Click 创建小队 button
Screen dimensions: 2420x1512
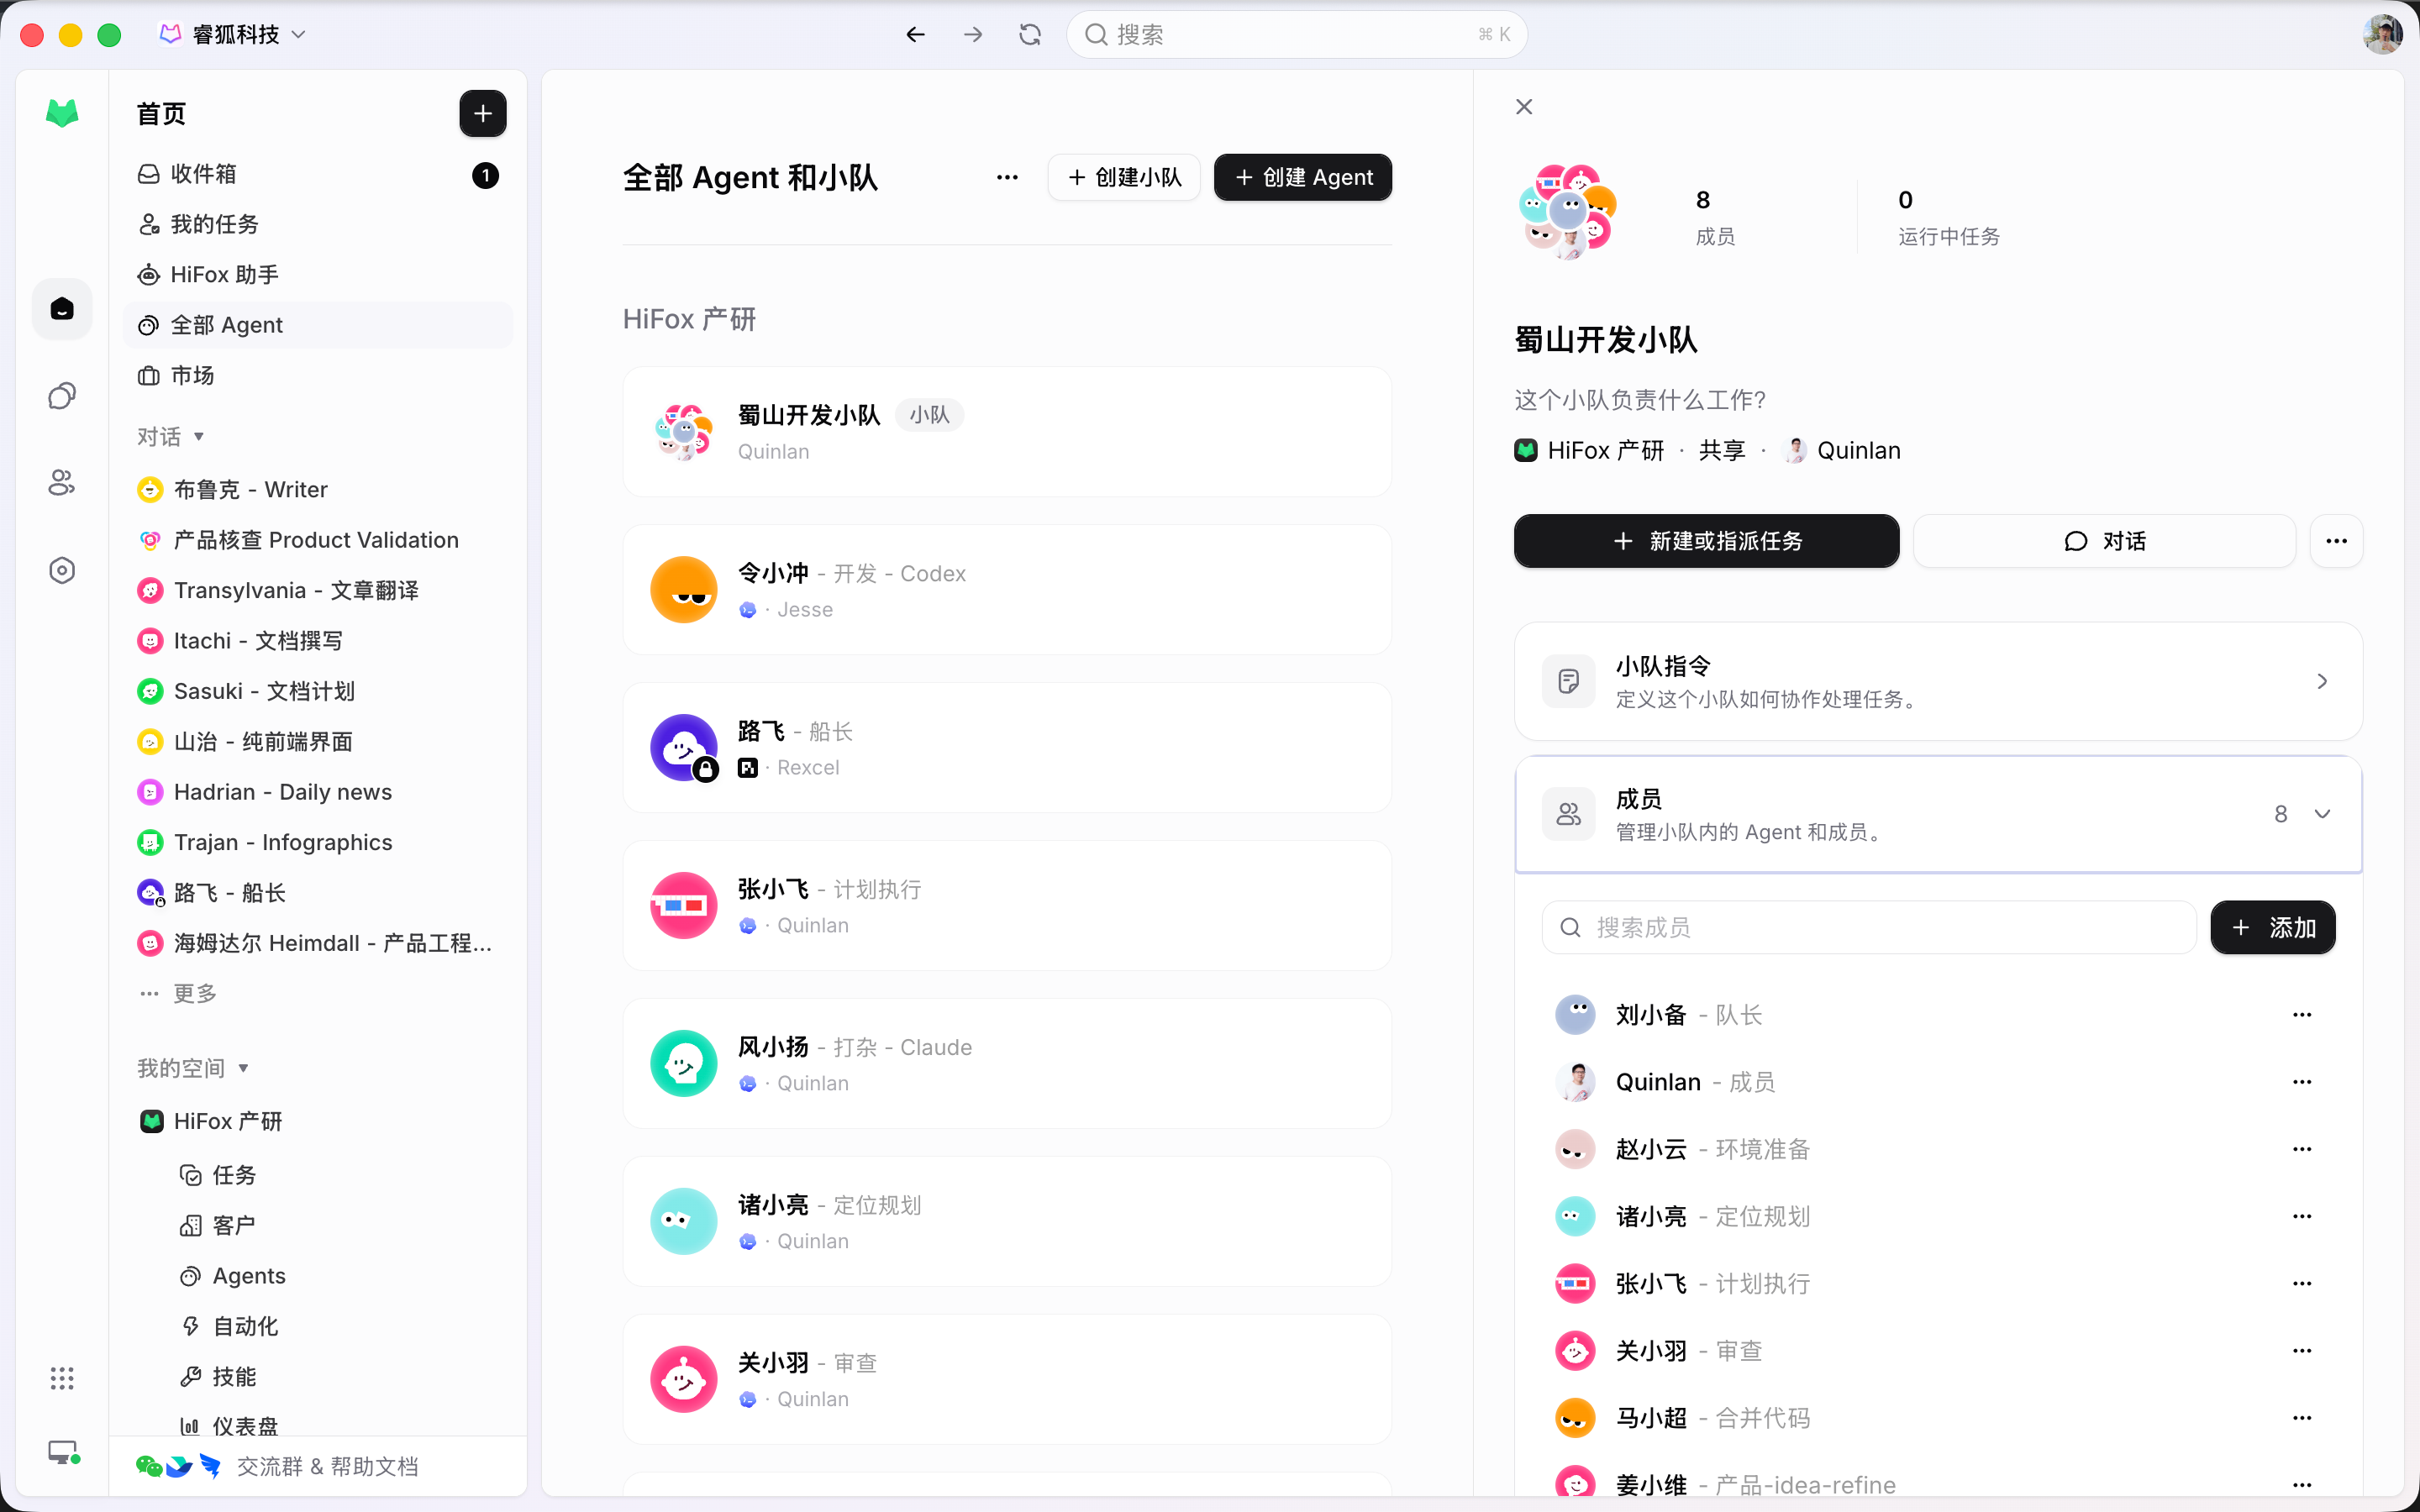pyautogui.click(x=1124, y=178)
